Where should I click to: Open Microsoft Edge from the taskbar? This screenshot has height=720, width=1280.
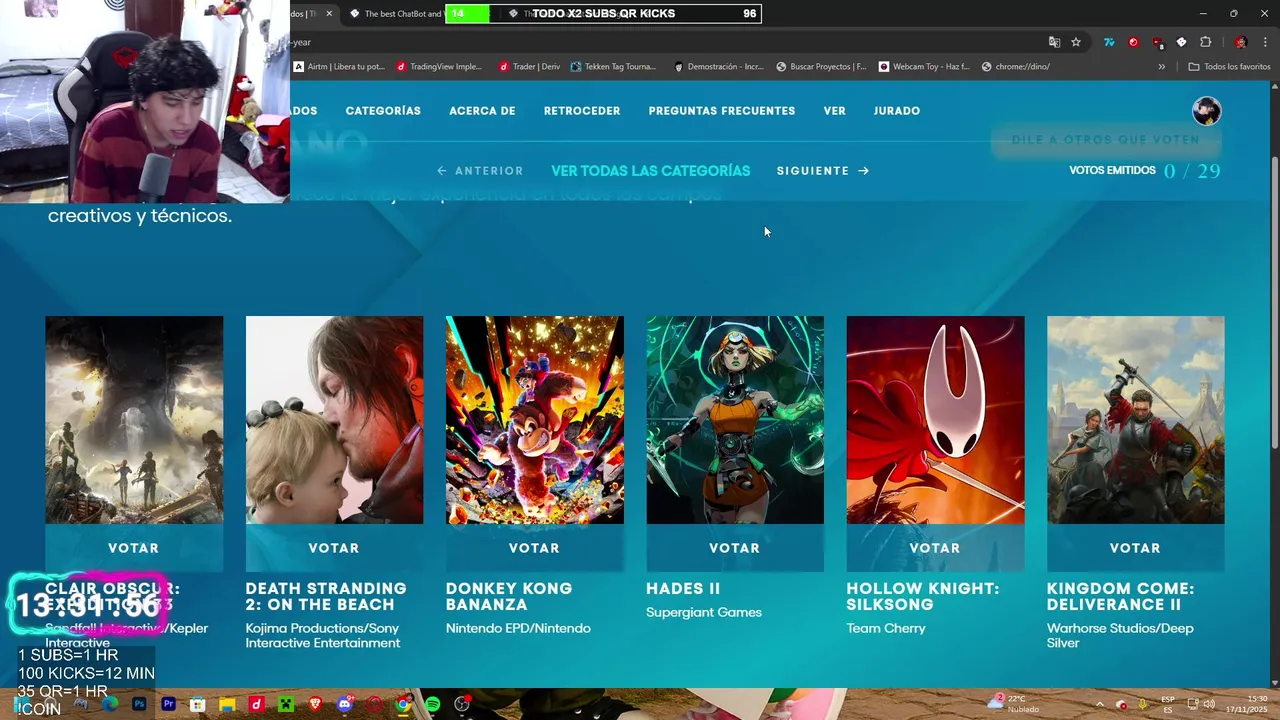tap(110, 704)
